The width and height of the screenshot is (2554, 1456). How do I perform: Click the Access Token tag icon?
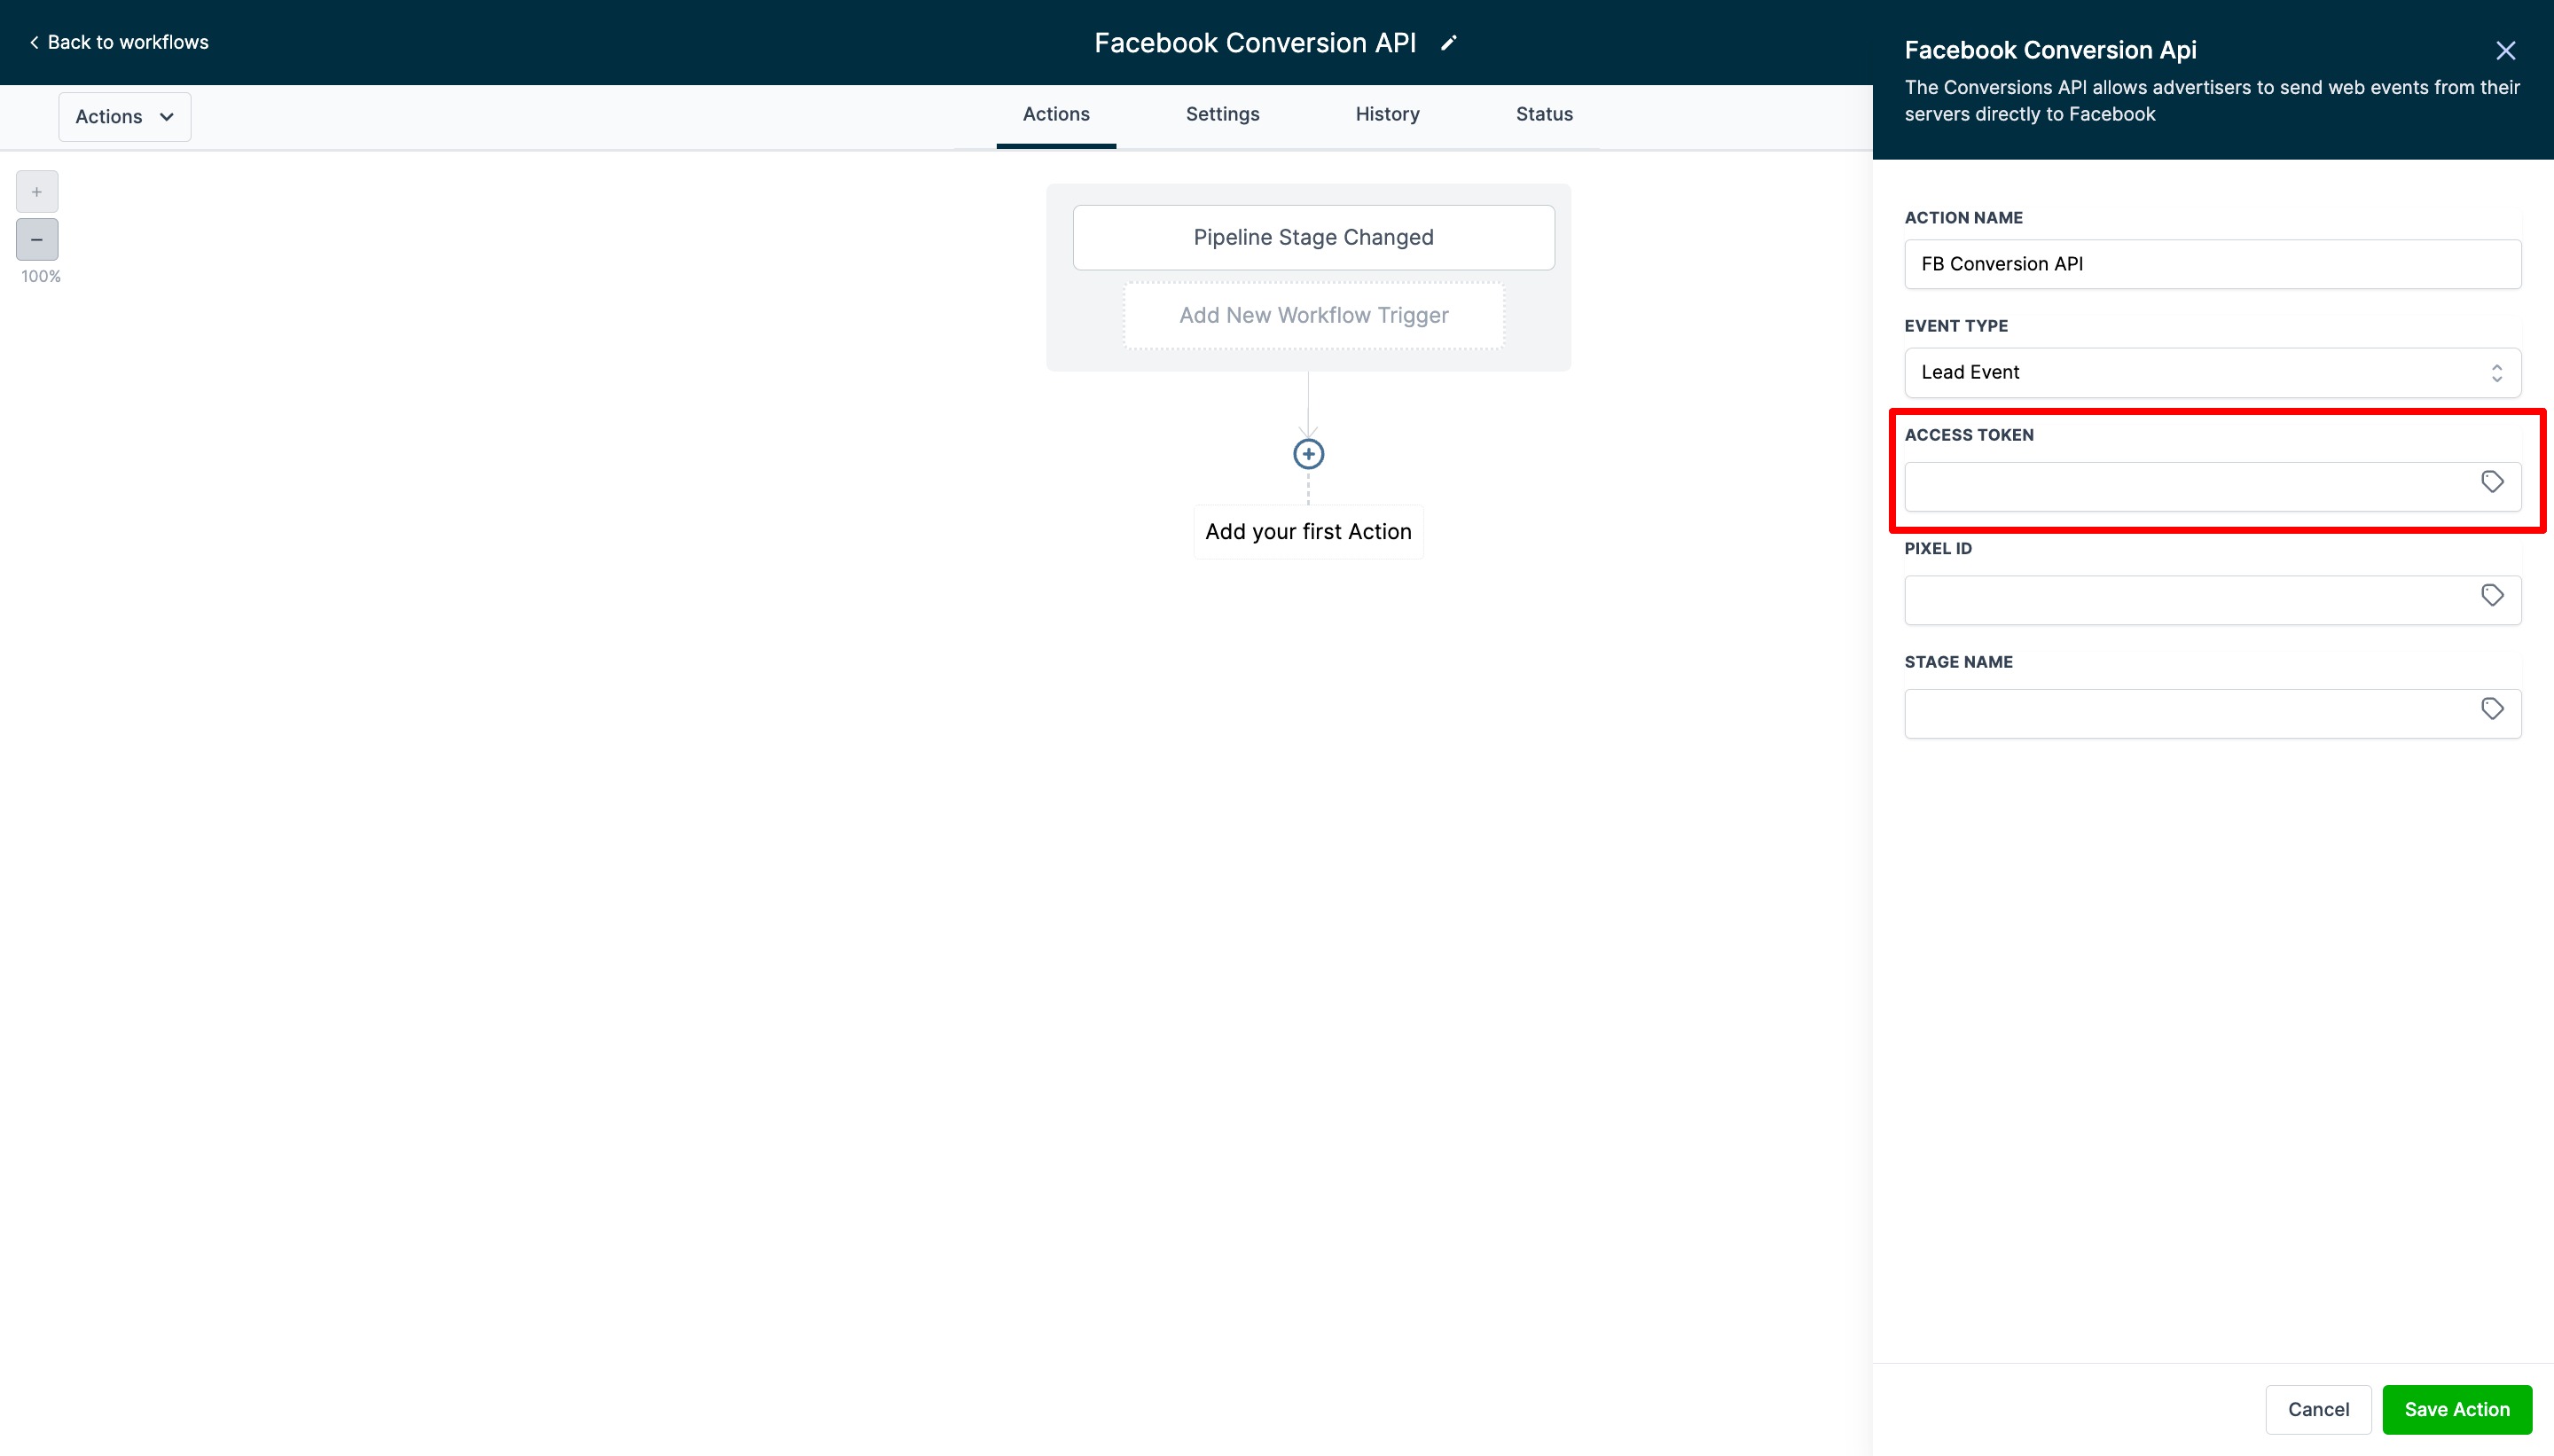tap(2492, 482)
